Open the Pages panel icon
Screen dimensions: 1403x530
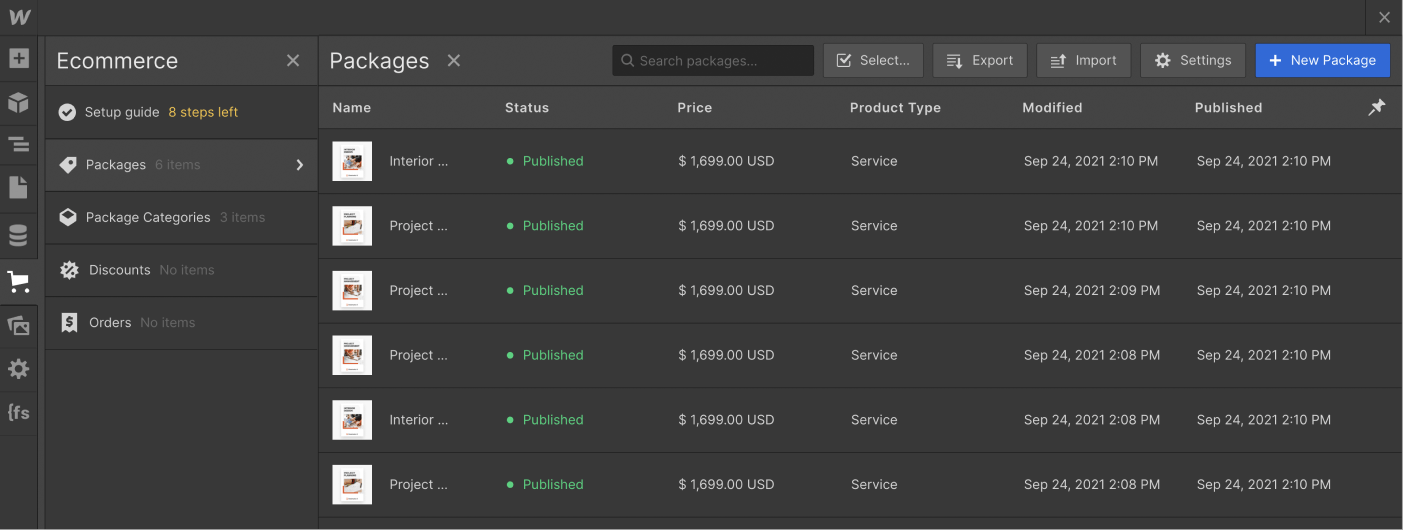click(18, 187)
